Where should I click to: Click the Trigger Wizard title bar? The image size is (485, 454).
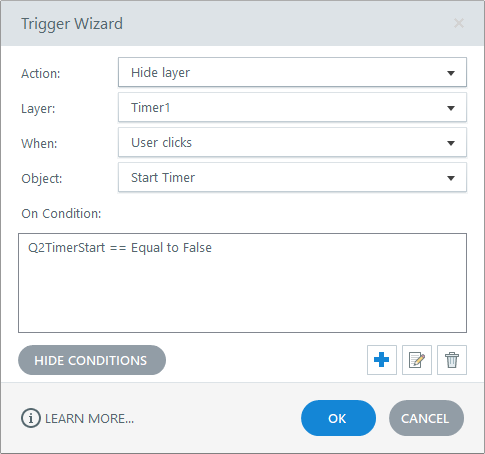[x=233, y=23]
